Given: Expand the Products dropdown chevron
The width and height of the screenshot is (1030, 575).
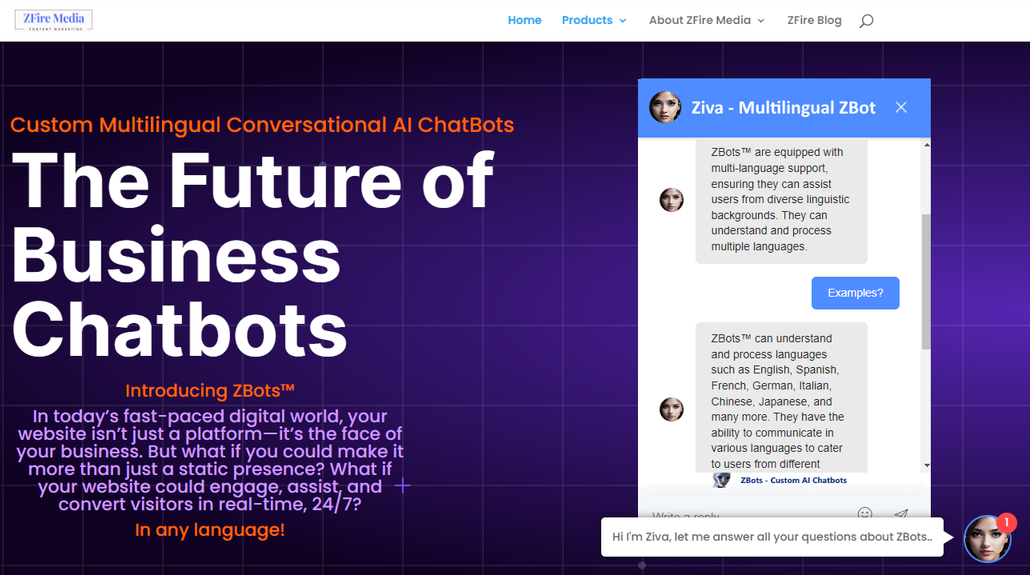Looking at the screenshot, I should pos(623,21).
